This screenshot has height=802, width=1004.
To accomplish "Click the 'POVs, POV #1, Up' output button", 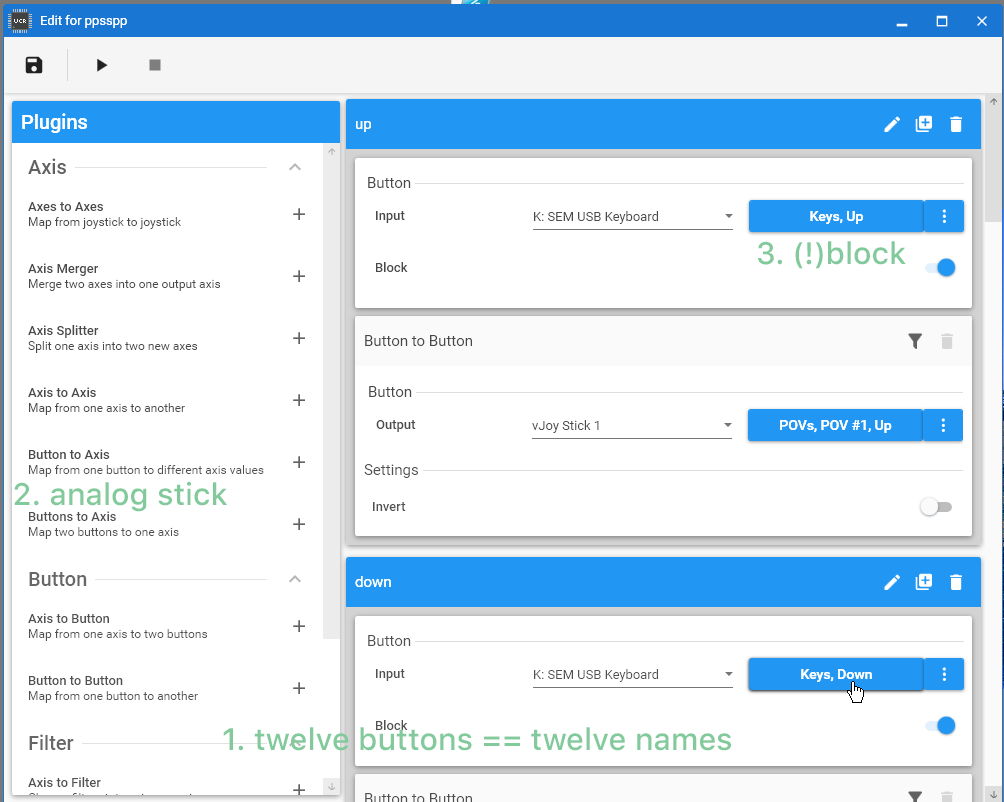I will coord(834,425).
